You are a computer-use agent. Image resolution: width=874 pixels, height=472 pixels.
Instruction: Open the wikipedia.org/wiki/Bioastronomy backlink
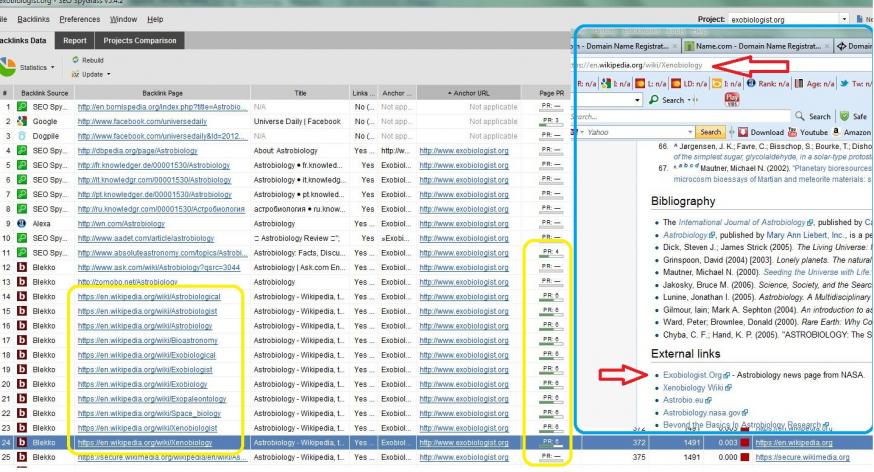click(148, 340)
